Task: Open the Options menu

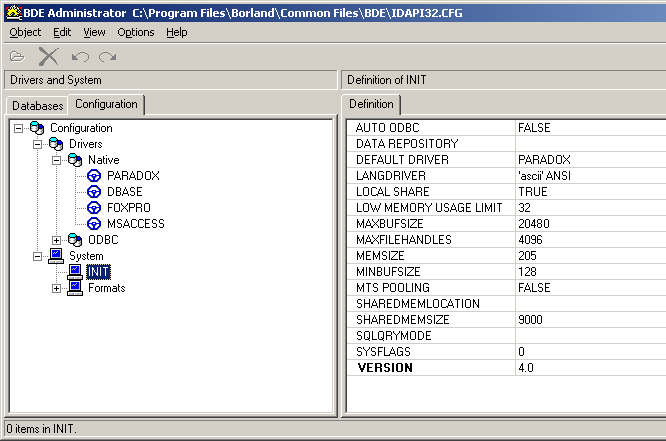Action: tap(136, 32)
